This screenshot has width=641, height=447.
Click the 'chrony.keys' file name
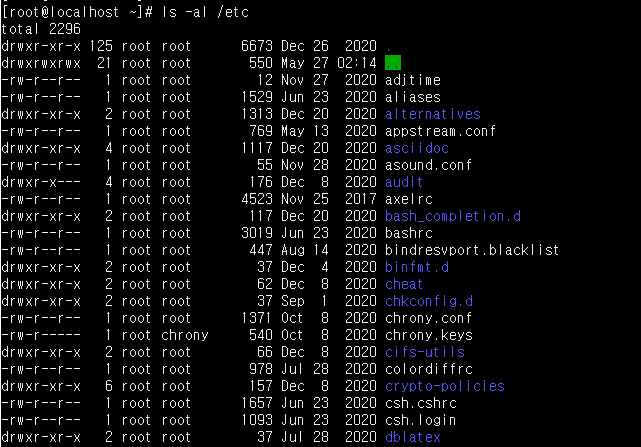click(x=429, y=335)
